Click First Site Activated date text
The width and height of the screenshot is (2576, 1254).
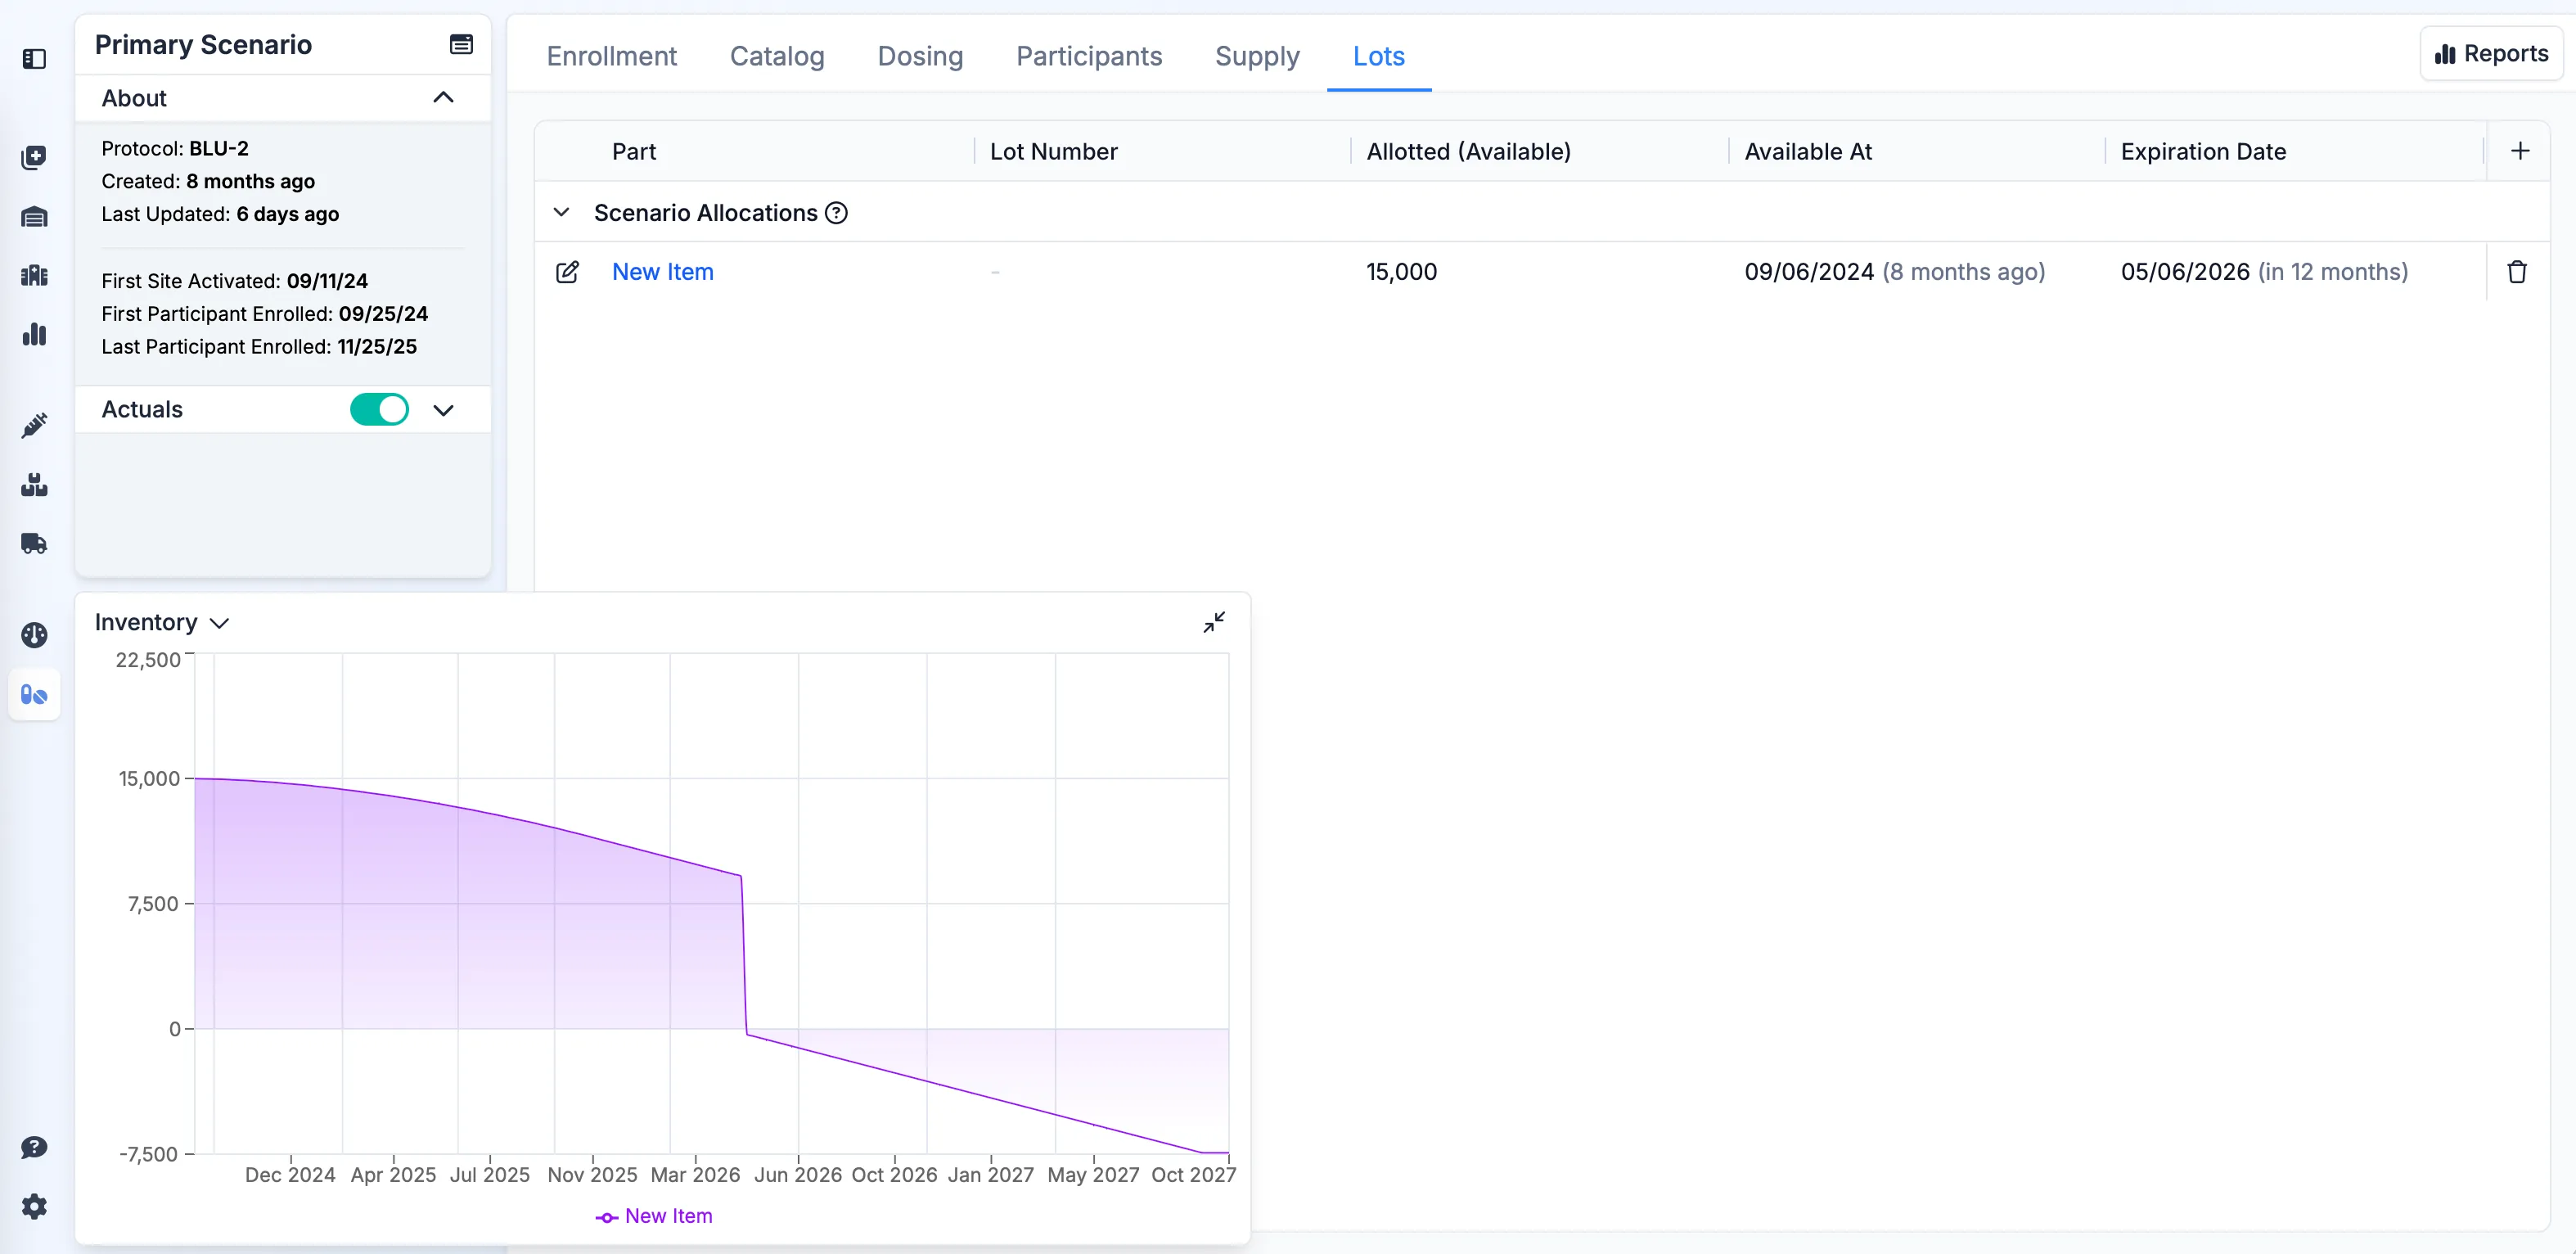(x=234, y=281)
